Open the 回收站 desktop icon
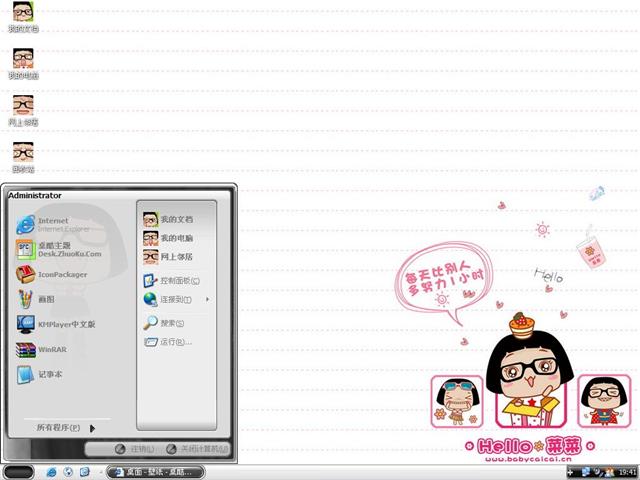640x480 pixels. click(x=23, y=157)
